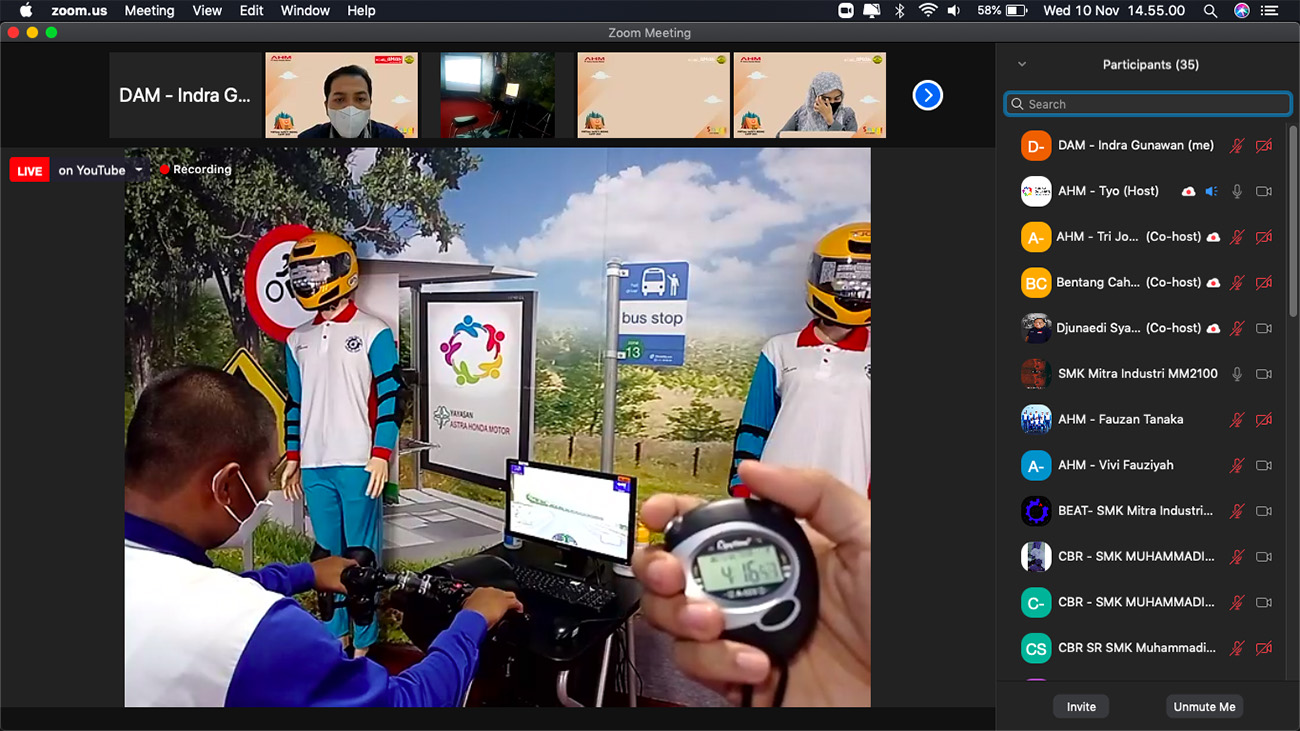The image size is (1300, 731).
Task: Open the LIVE on YouTube dropdown
Action: pos(139,170)
